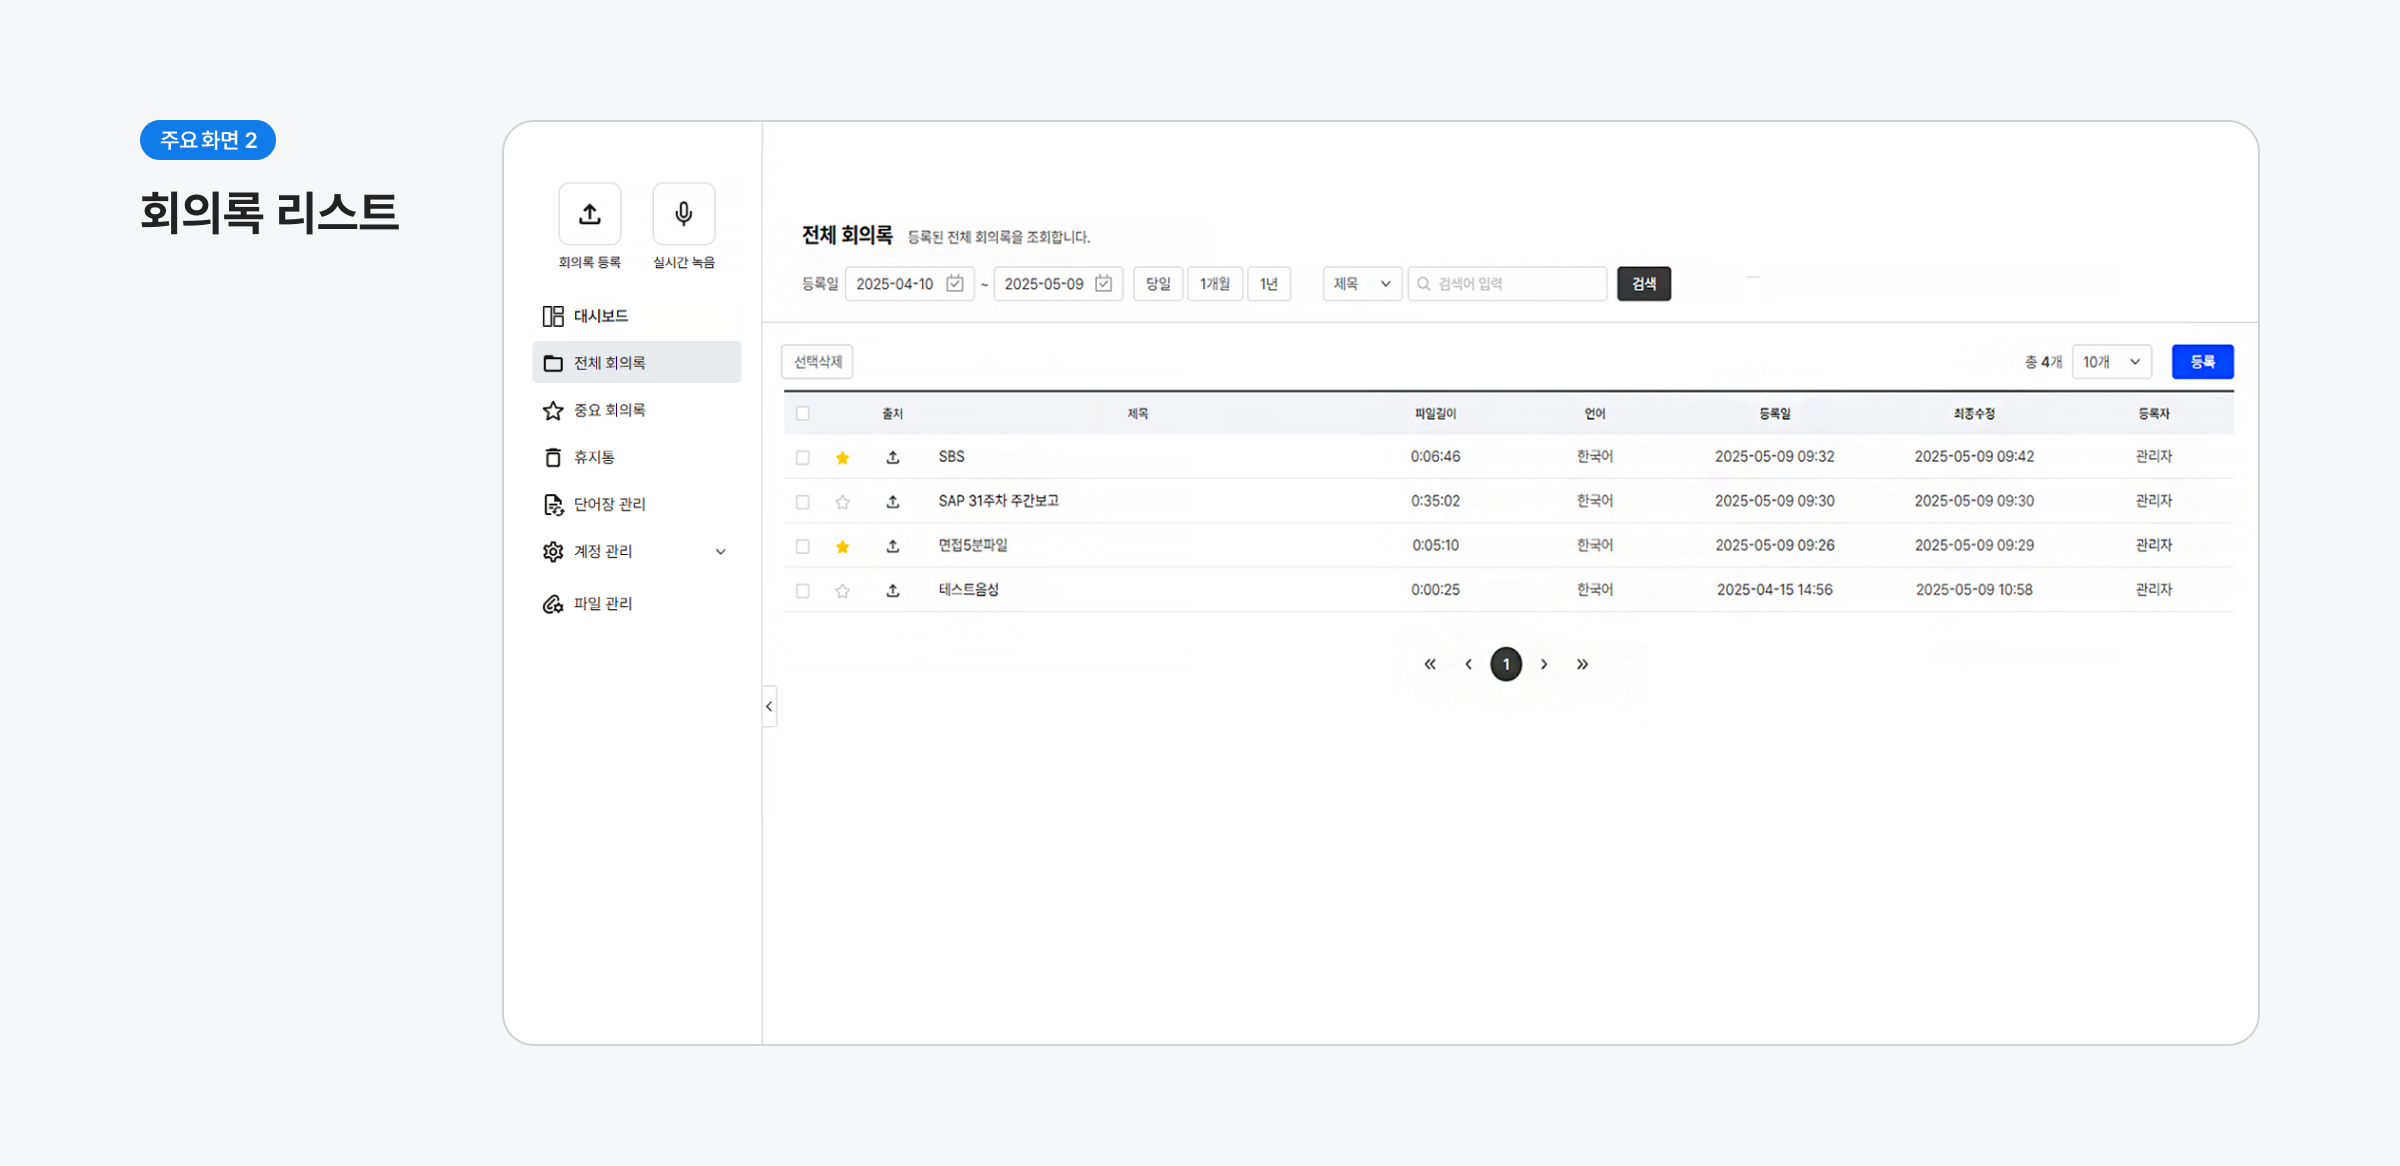Open the 10개 page size dropdown
2400x1166 pixels.
pos(2111,362)
